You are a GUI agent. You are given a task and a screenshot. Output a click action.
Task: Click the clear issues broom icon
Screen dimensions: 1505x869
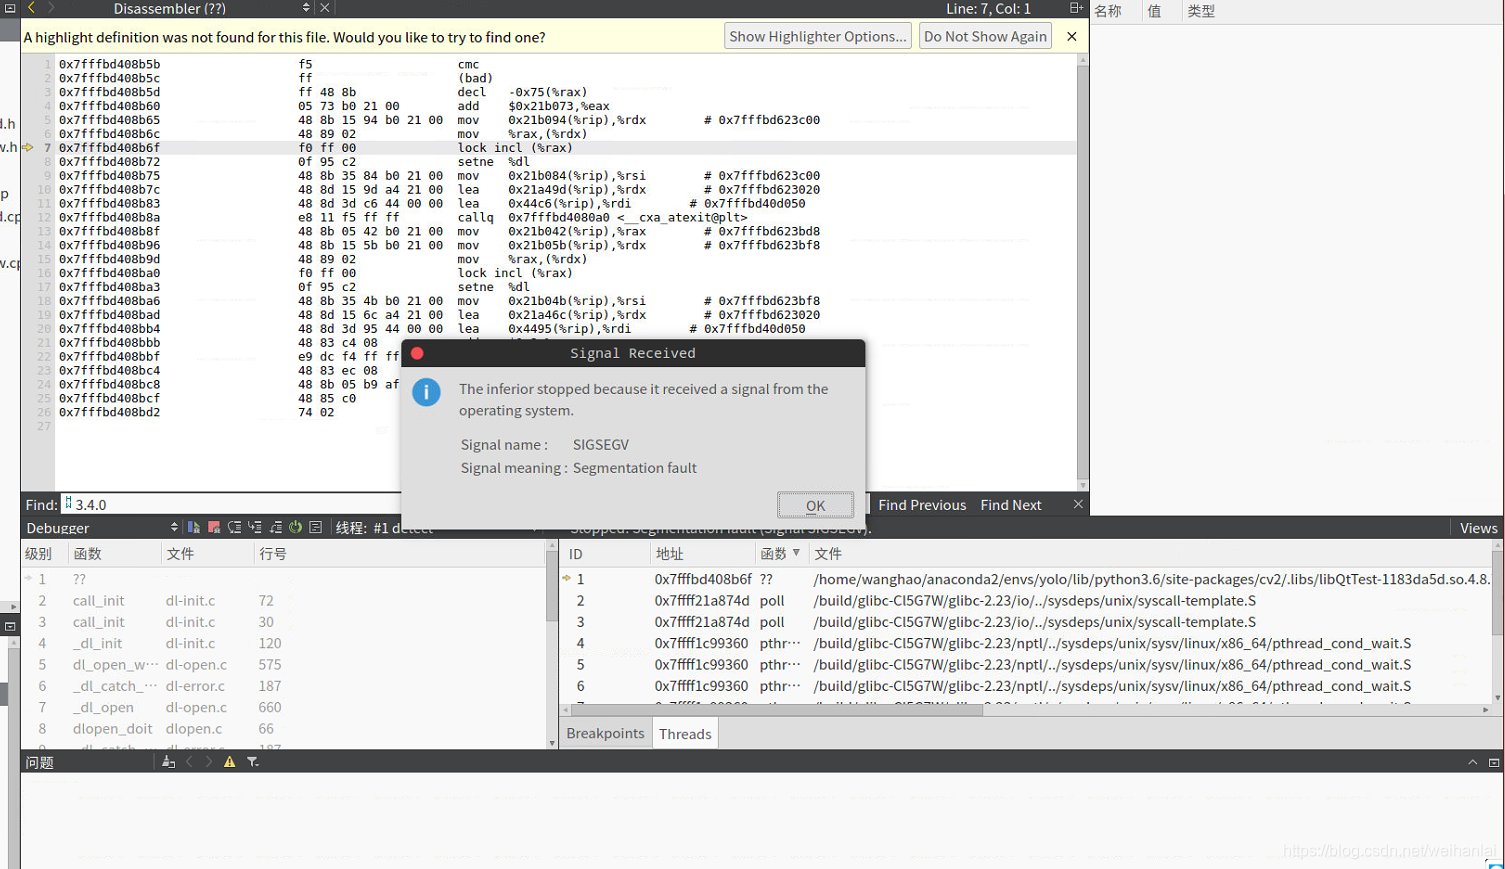[x=168, y=762]
